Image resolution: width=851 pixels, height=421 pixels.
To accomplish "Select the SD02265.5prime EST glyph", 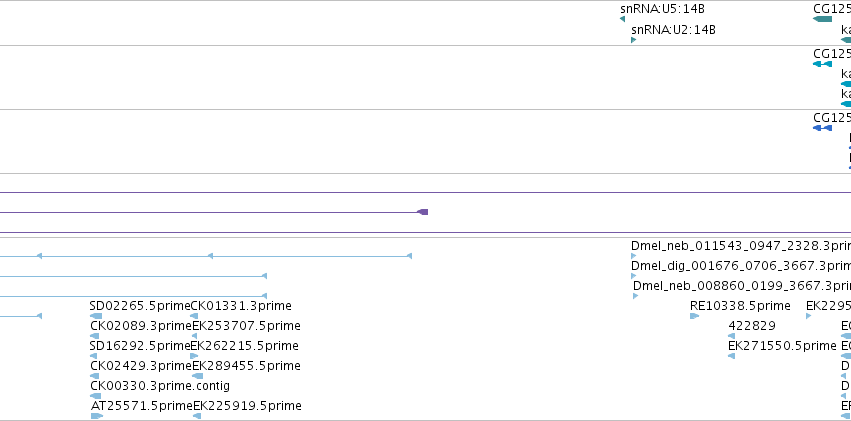I will tap(96, 316).
